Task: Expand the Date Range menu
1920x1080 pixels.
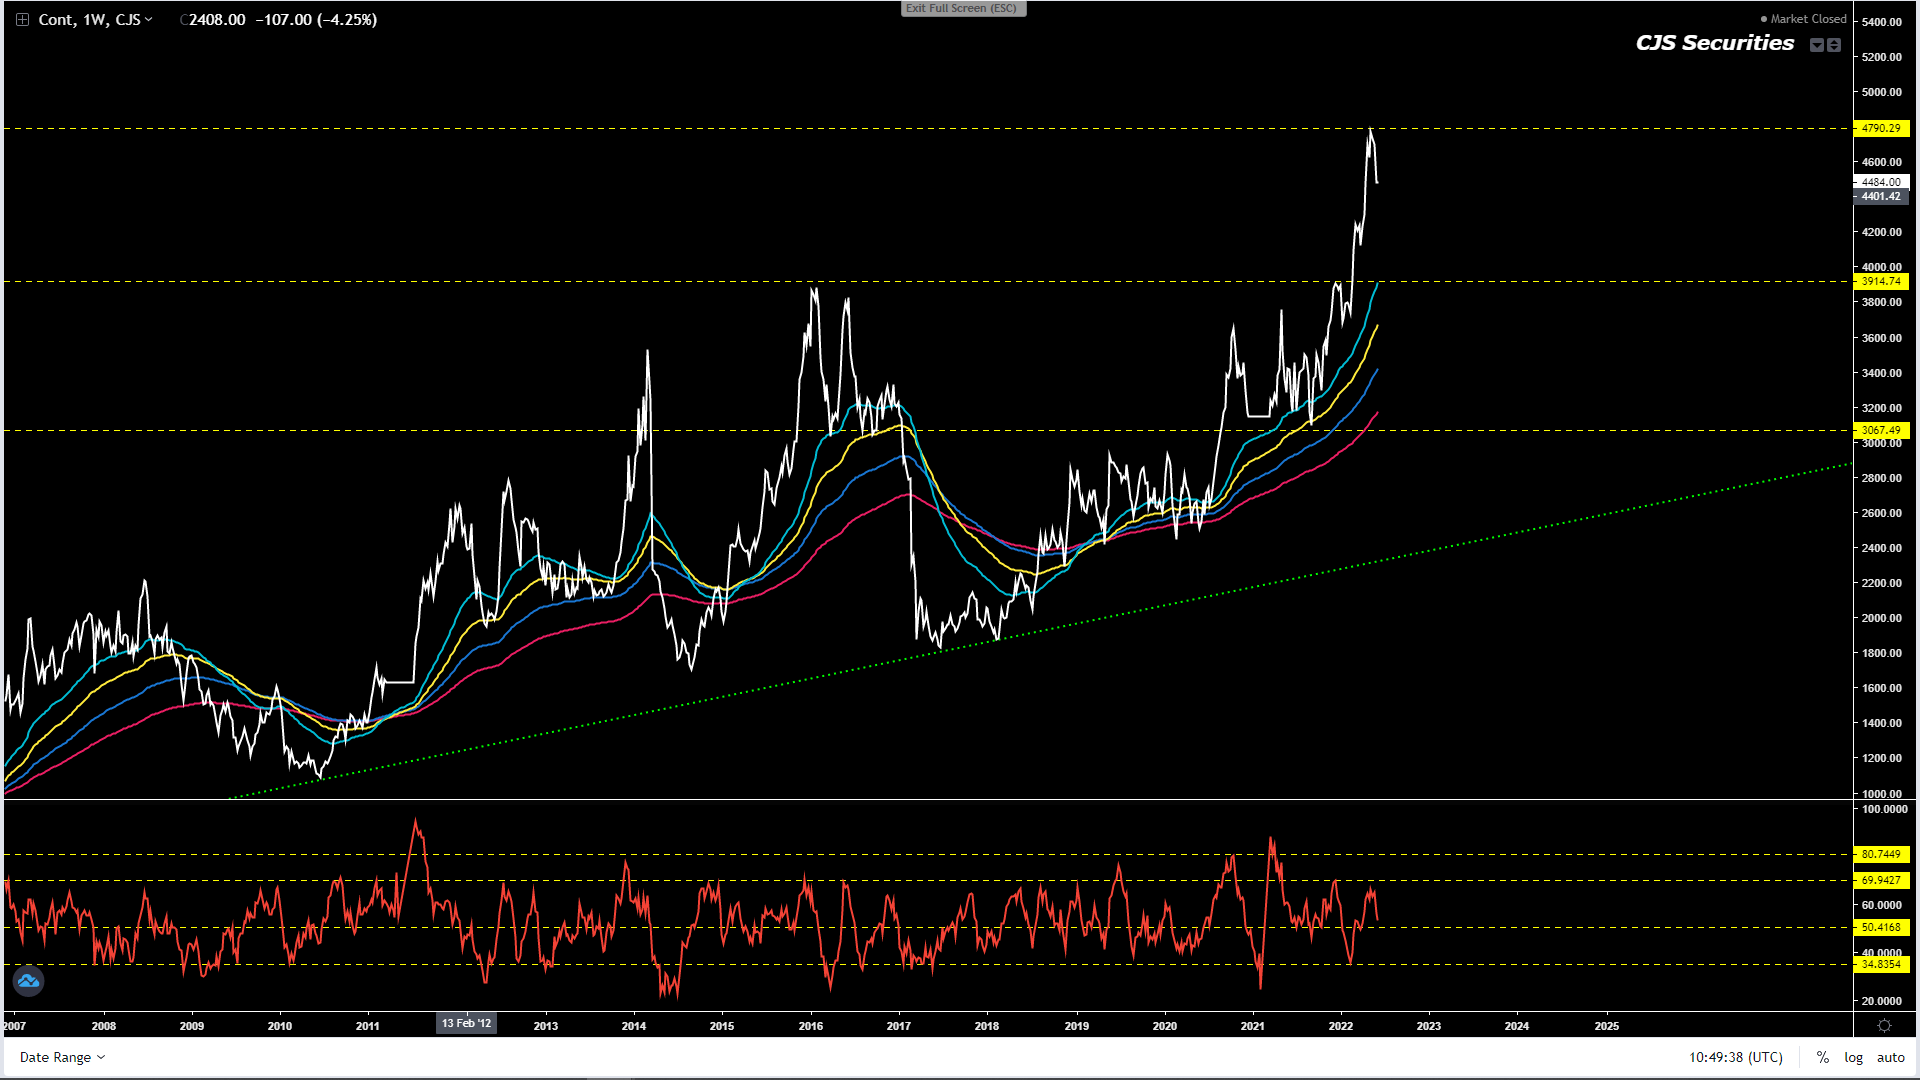Action: pyautogui.click(x=62, y=1057)
